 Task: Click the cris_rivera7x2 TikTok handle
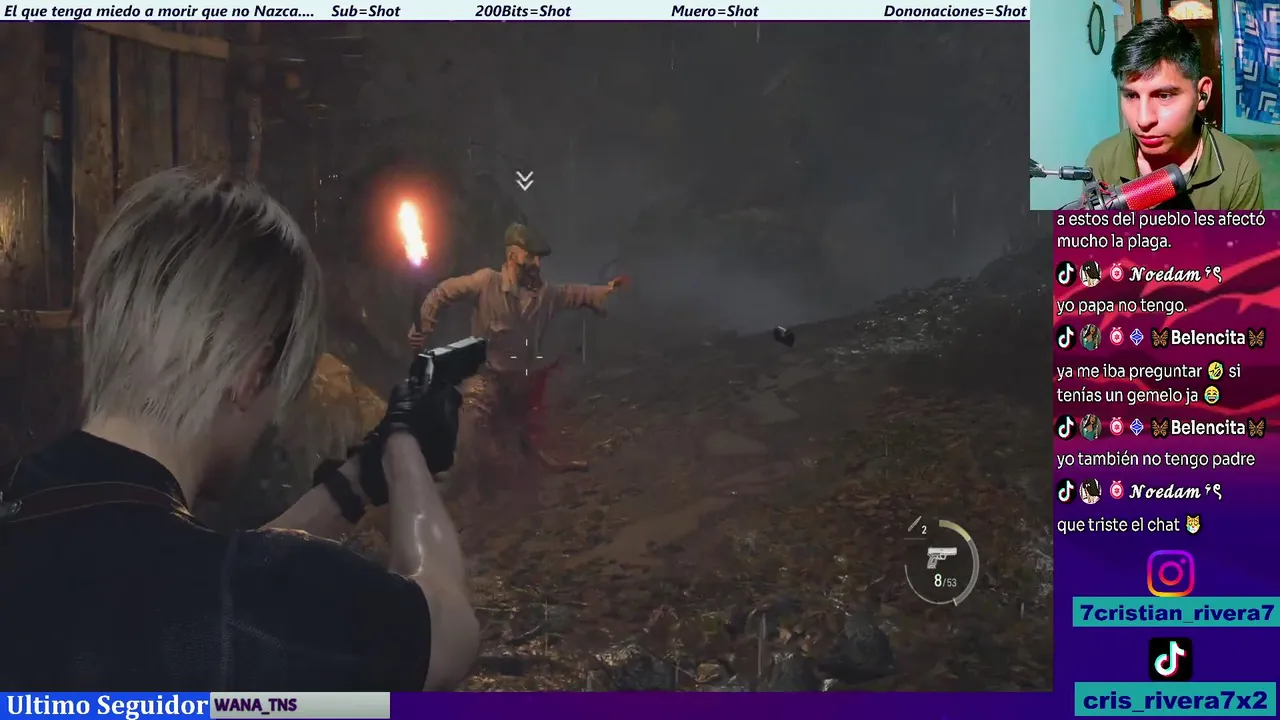pyautogui.click(x=1176, y=699)
